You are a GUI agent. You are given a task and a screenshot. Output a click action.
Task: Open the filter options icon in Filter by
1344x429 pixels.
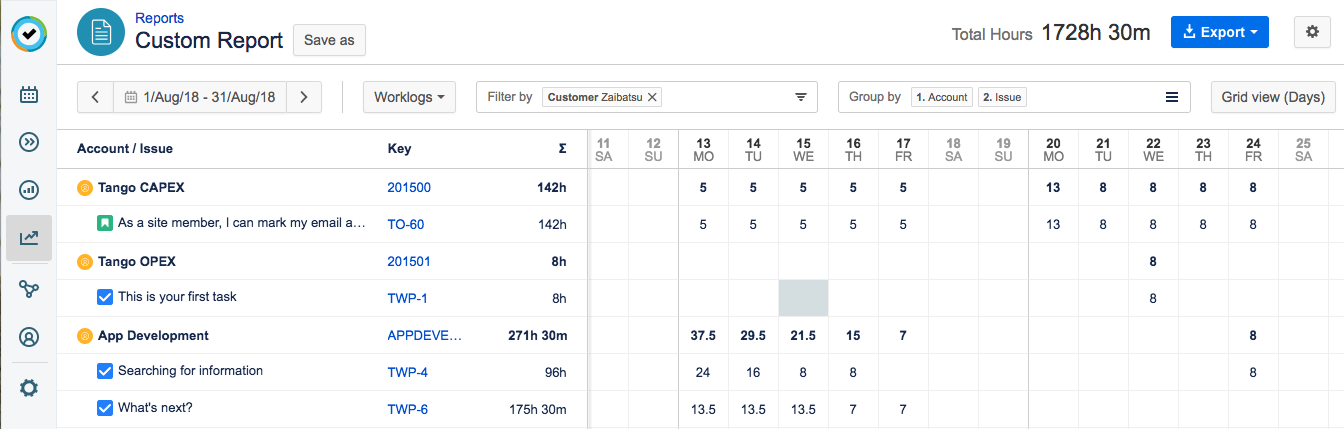(x=800, y=97)
